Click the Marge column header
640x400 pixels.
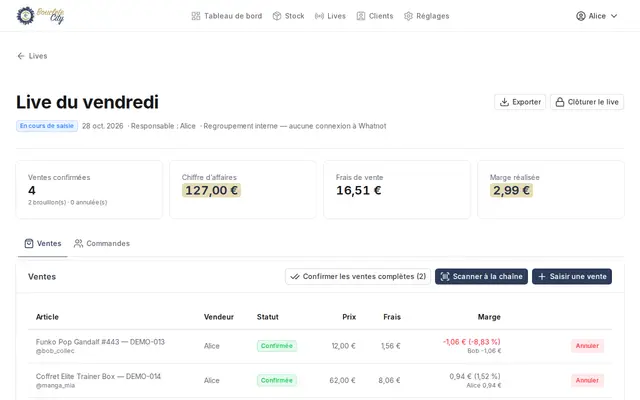click(x=489, y=317)
